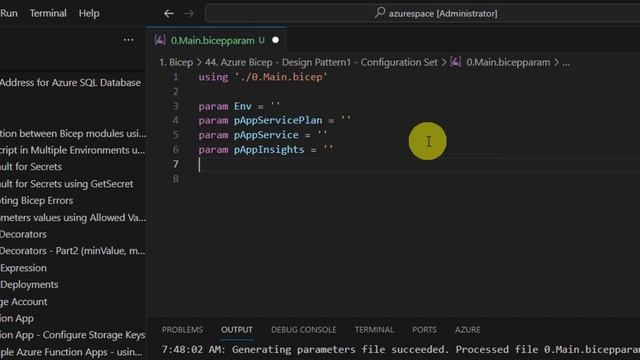Image resolution: width=640 pixels, height=360 pixels.
Task: Select the 0.Main.bicepparam editor tab
Action: [x=216, y=40]
